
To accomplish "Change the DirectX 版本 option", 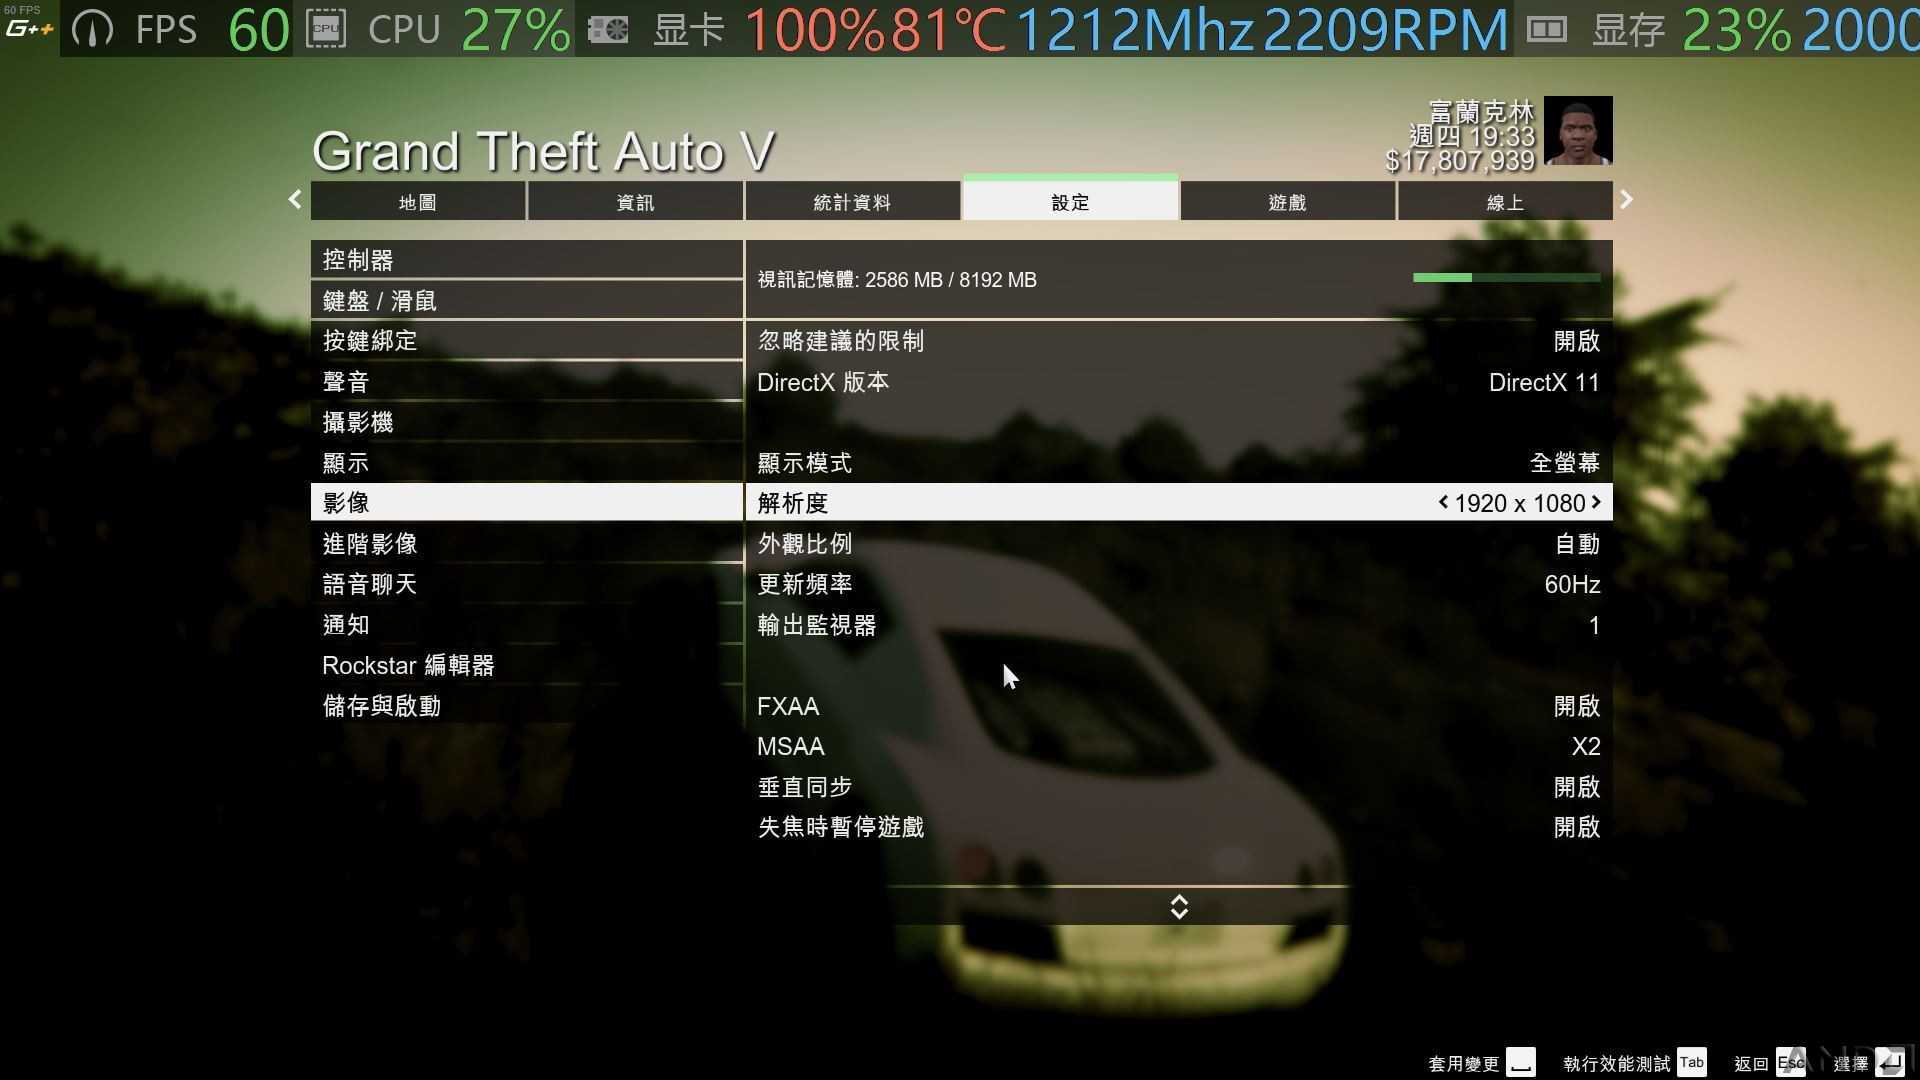I will pyautogui.click(x=1179, y=382).
